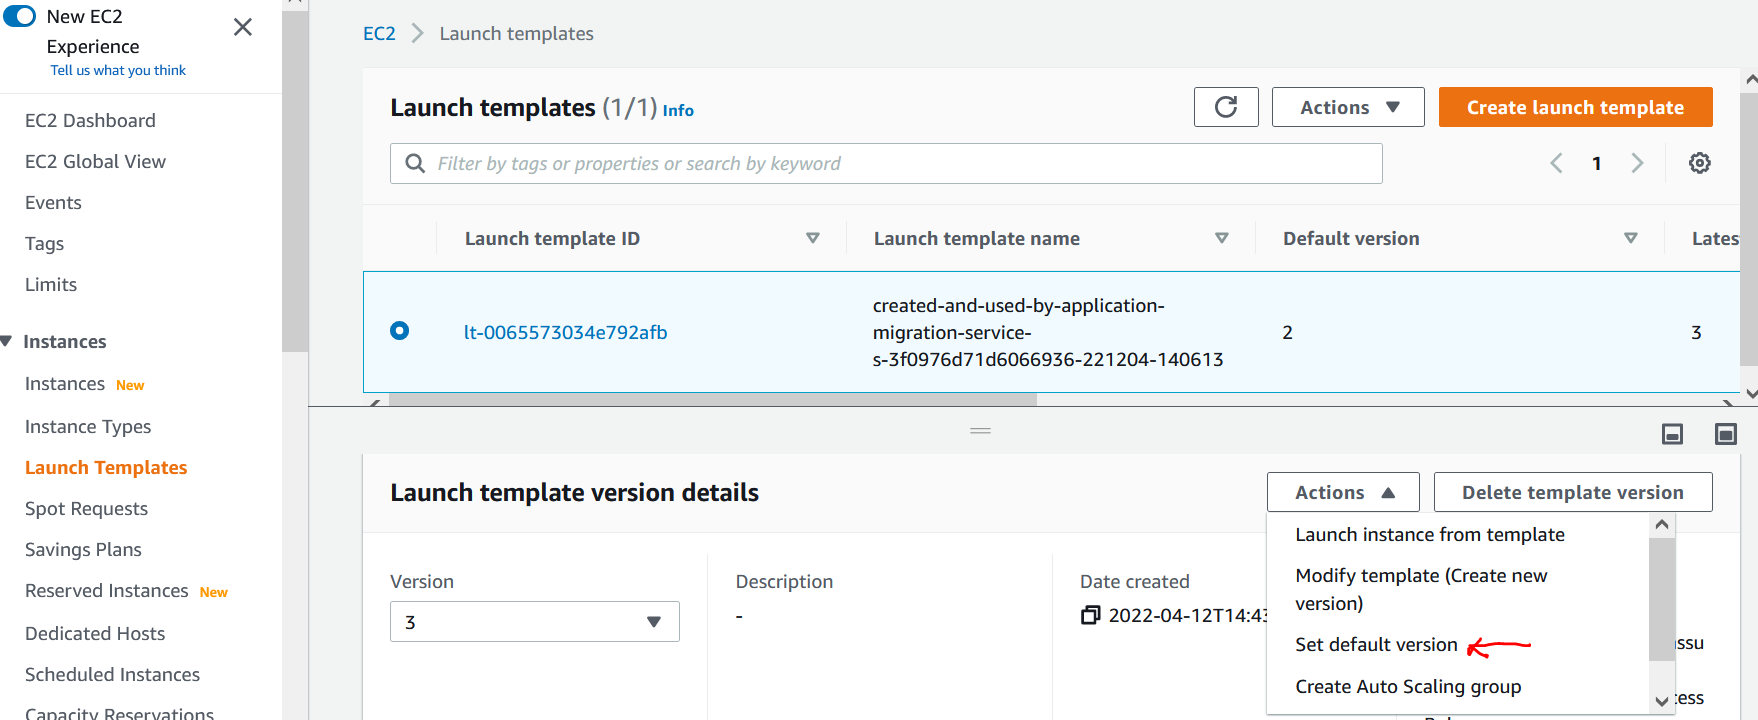This screenshot has width=1758, height=720.
Task: Open the Version 3 dropdown
Action: [535, 621]
